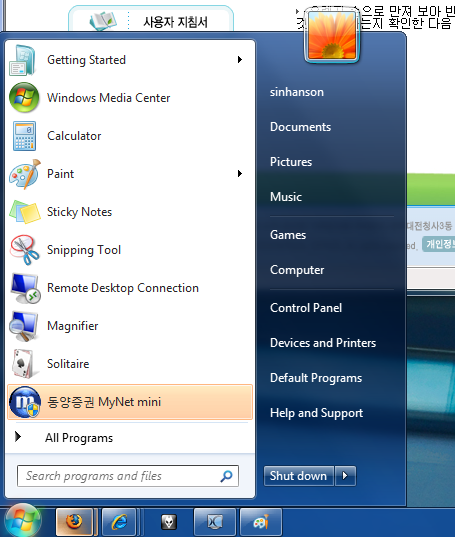This screenshot has width=455, height=539.
Task: Launch Windows Media Center icon
Action: click(24, 98)
